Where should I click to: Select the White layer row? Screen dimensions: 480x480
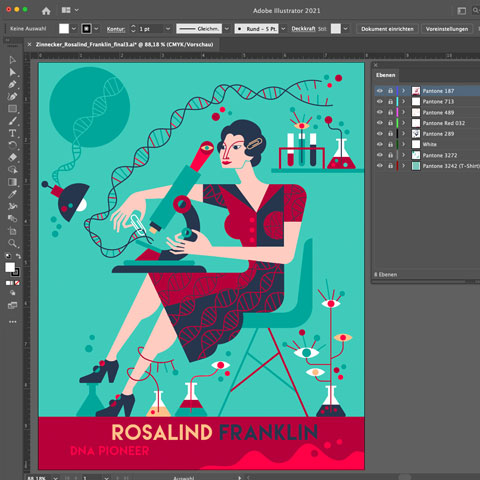(x=428, y=144)
